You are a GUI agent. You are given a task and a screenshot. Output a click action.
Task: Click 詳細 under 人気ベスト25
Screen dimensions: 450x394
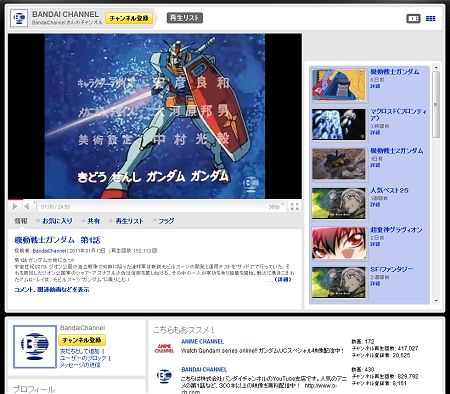[x=375, y=205]
